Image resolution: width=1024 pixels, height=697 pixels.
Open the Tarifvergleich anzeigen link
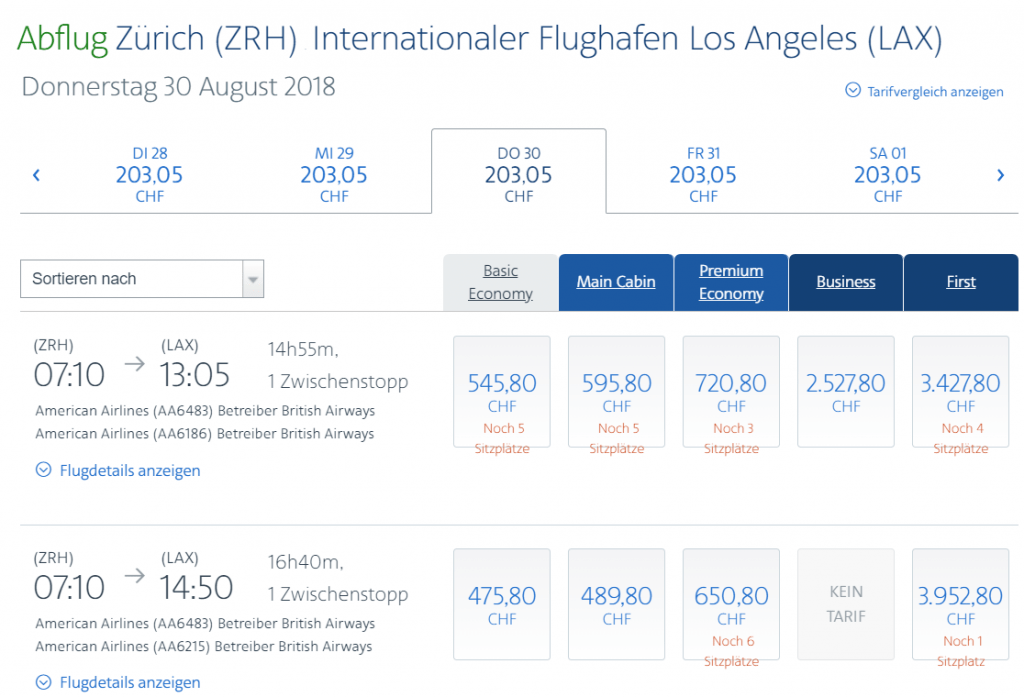(935, 92)
